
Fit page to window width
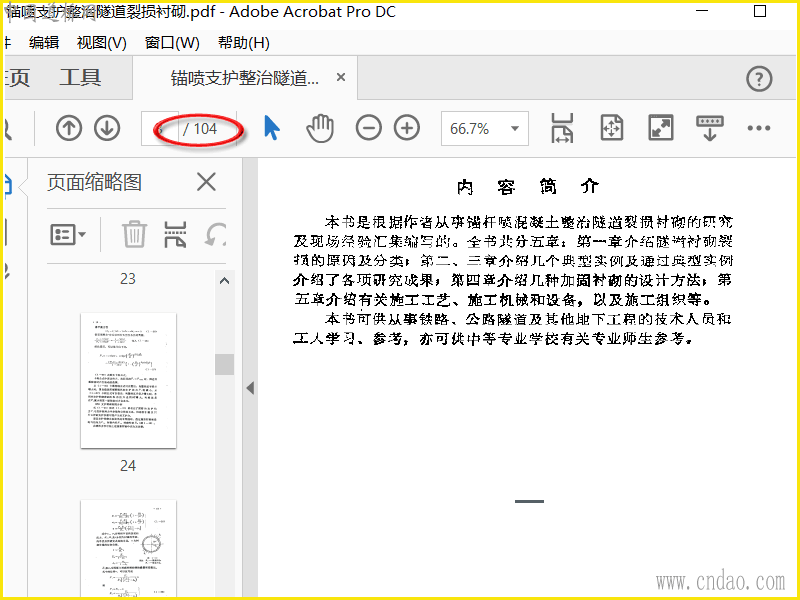562,128
